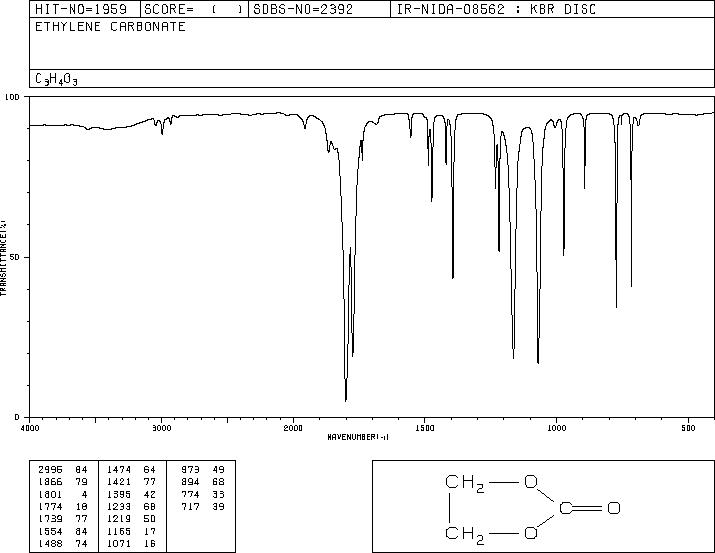Screen dimensions: 715x553
Task: Click the SCORE= field in the header
Action: (x=194, y=9)
